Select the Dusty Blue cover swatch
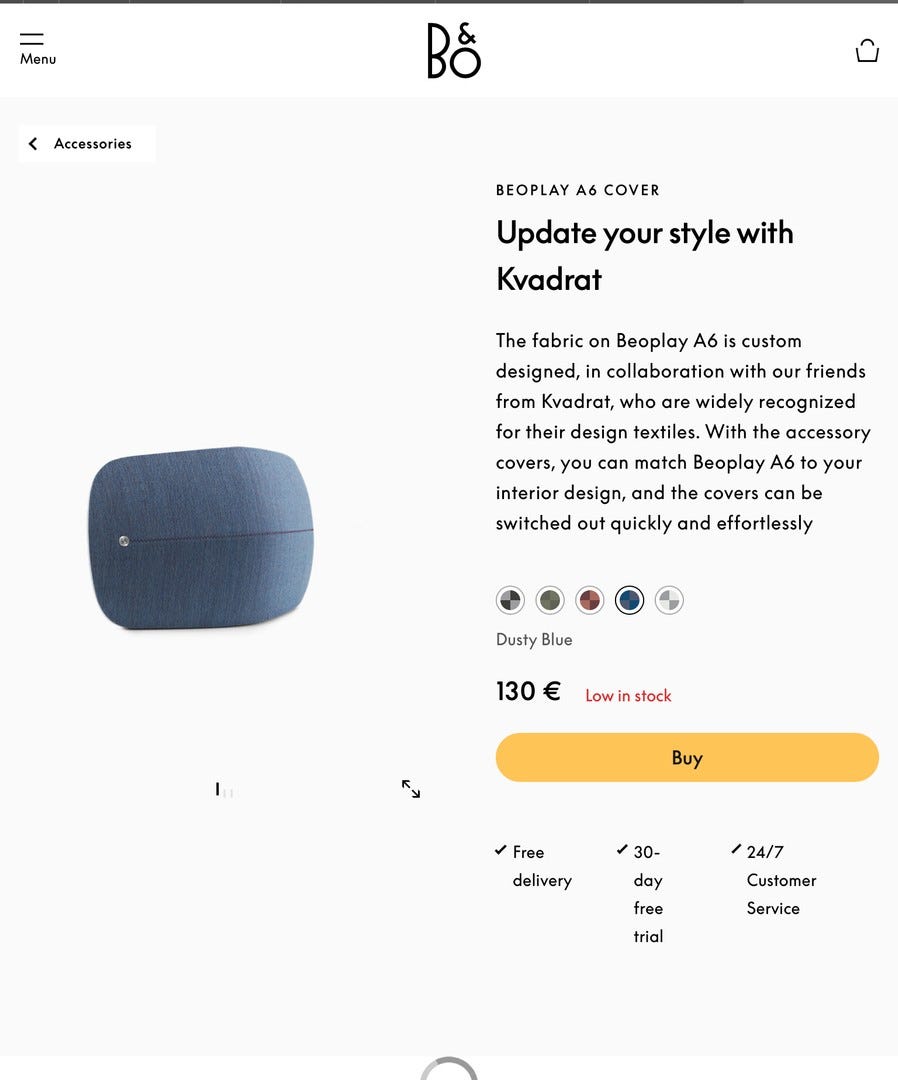The height and width of the screenshot is (1080, 898). point(629,600)
